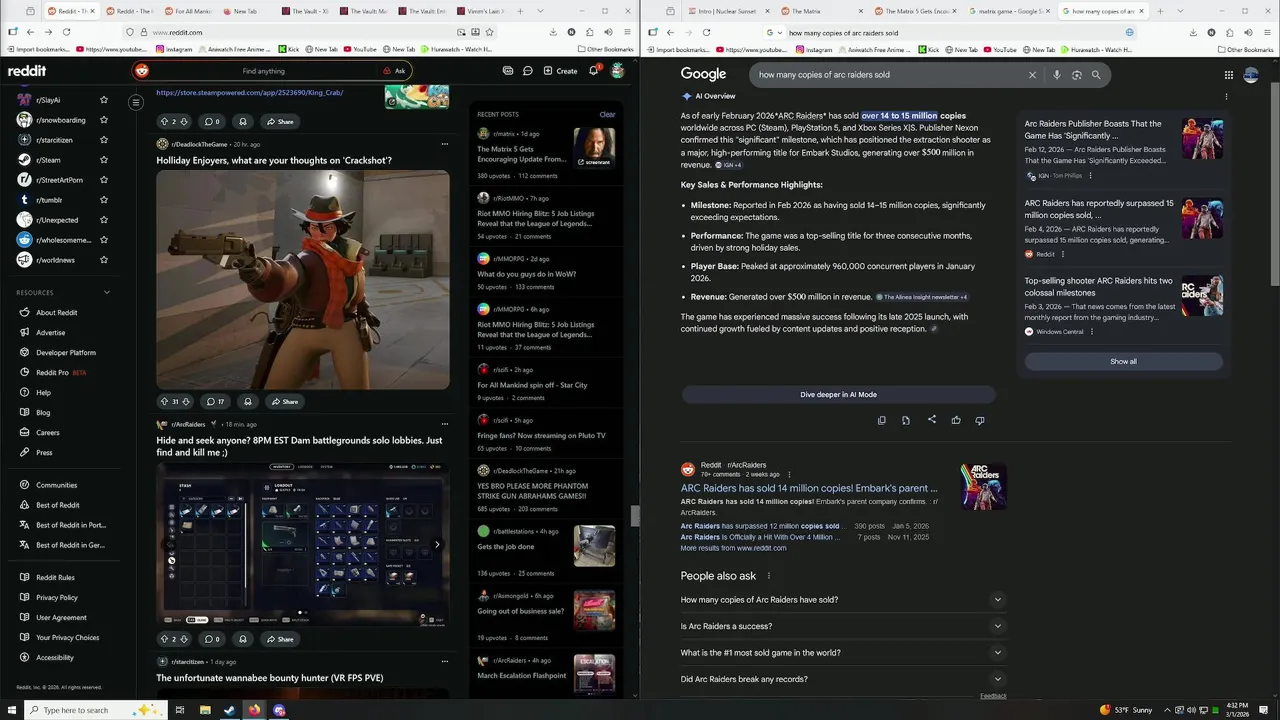Open Instagram bookmark in right browser toolbar

(813, 49)
